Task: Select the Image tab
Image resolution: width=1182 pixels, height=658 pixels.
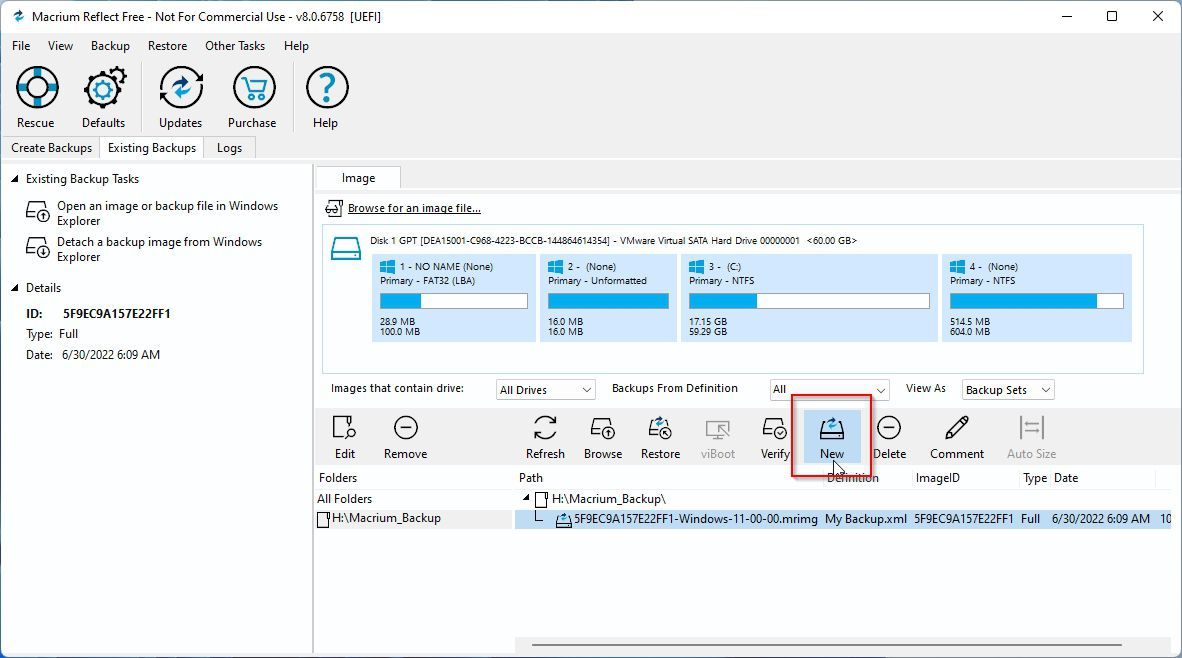Action: click(x=358, y=178)
